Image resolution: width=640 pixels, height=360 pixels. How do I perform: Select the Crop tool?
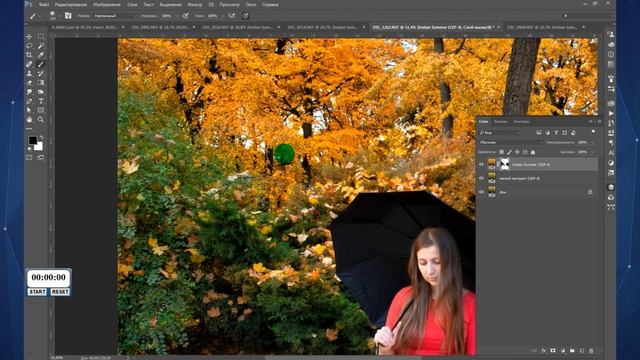click(x=29, y=55)
